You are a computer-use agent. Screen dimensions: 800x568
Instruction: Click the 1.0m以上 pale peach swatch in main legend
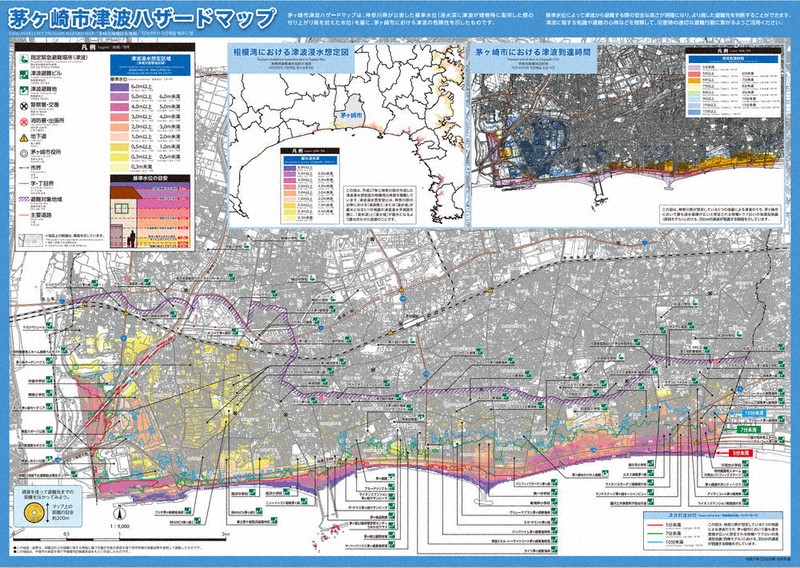119,137
